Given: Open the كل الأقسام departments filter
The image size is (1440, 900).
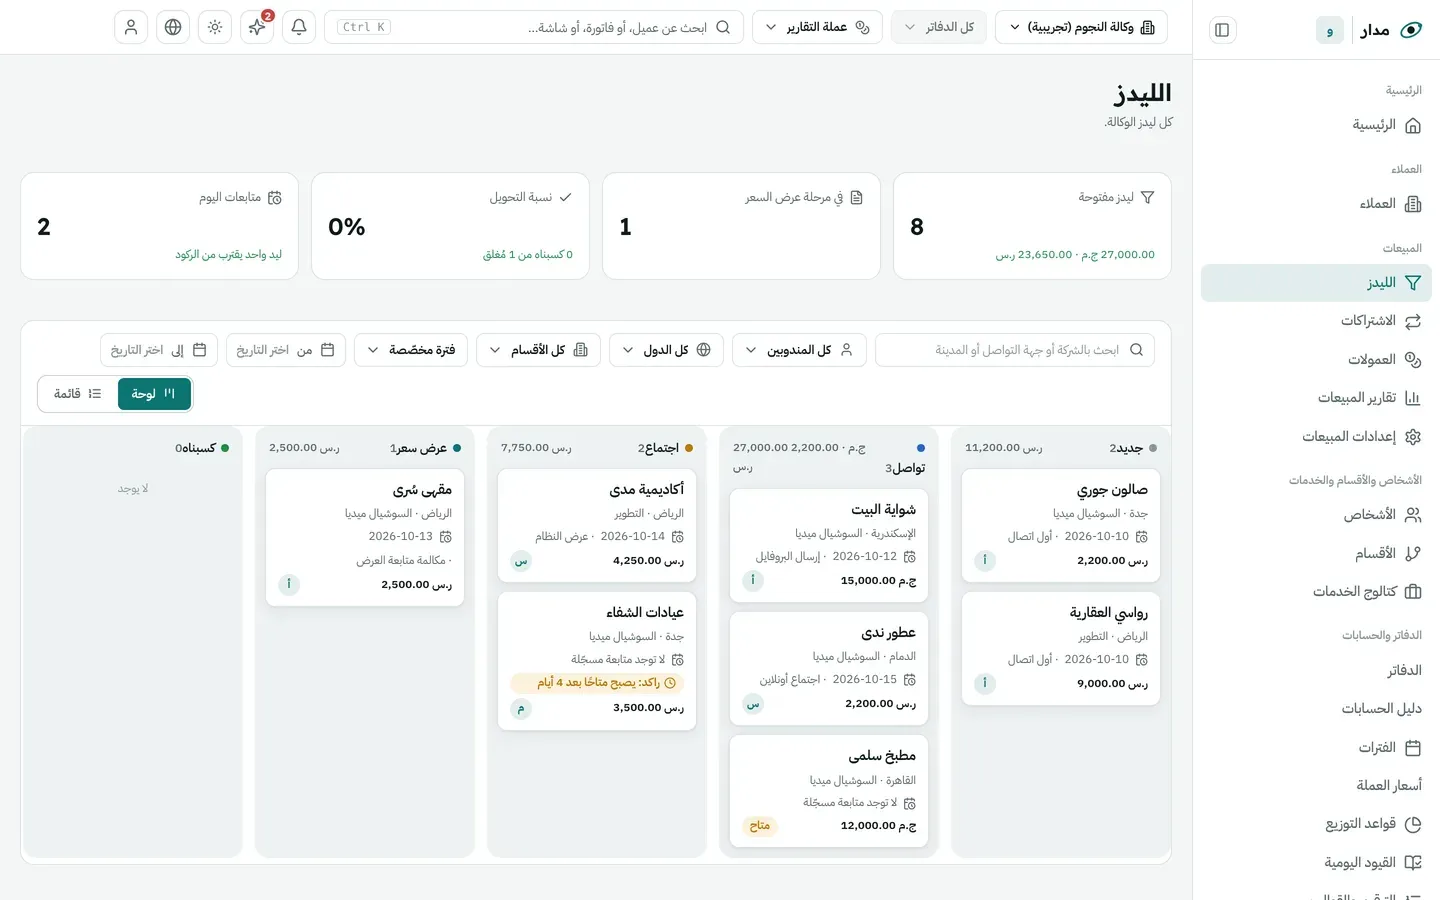Looking at the screenshot, I should (x=538, y=350).
